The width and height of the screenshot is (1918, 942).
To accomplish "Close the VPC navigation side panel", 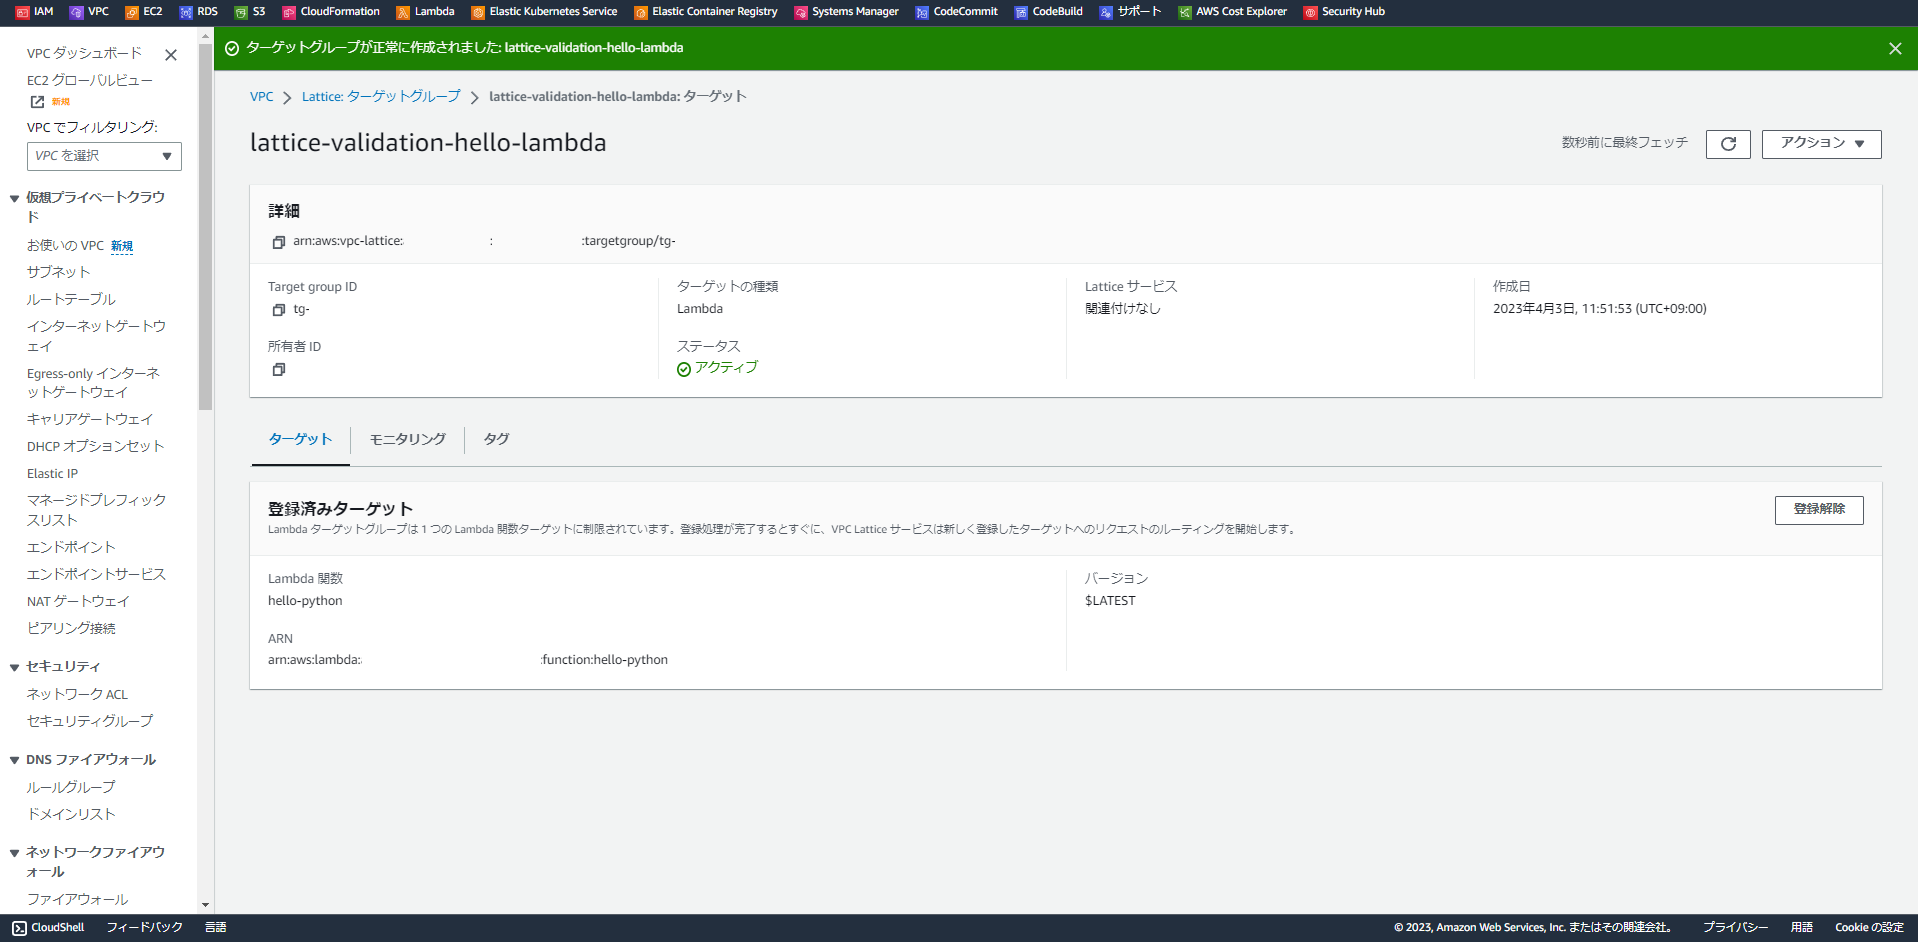I will 171,55.
